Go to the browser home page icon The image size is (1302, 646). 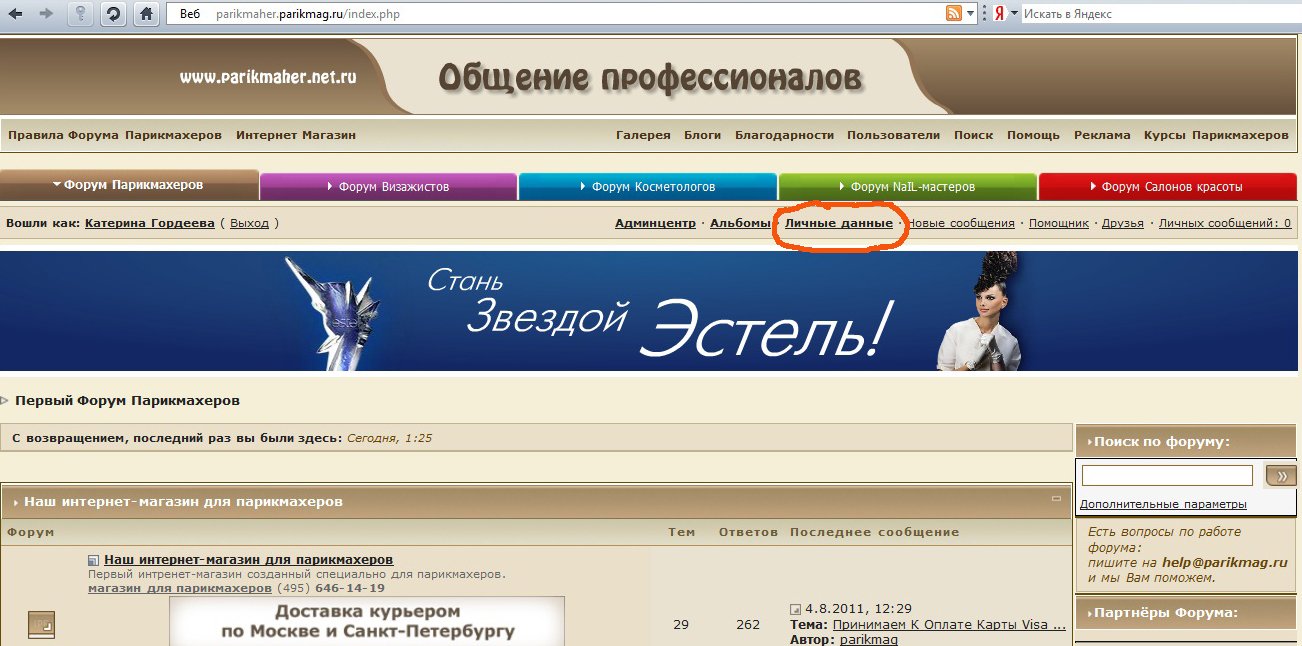(x=146, y=14)
